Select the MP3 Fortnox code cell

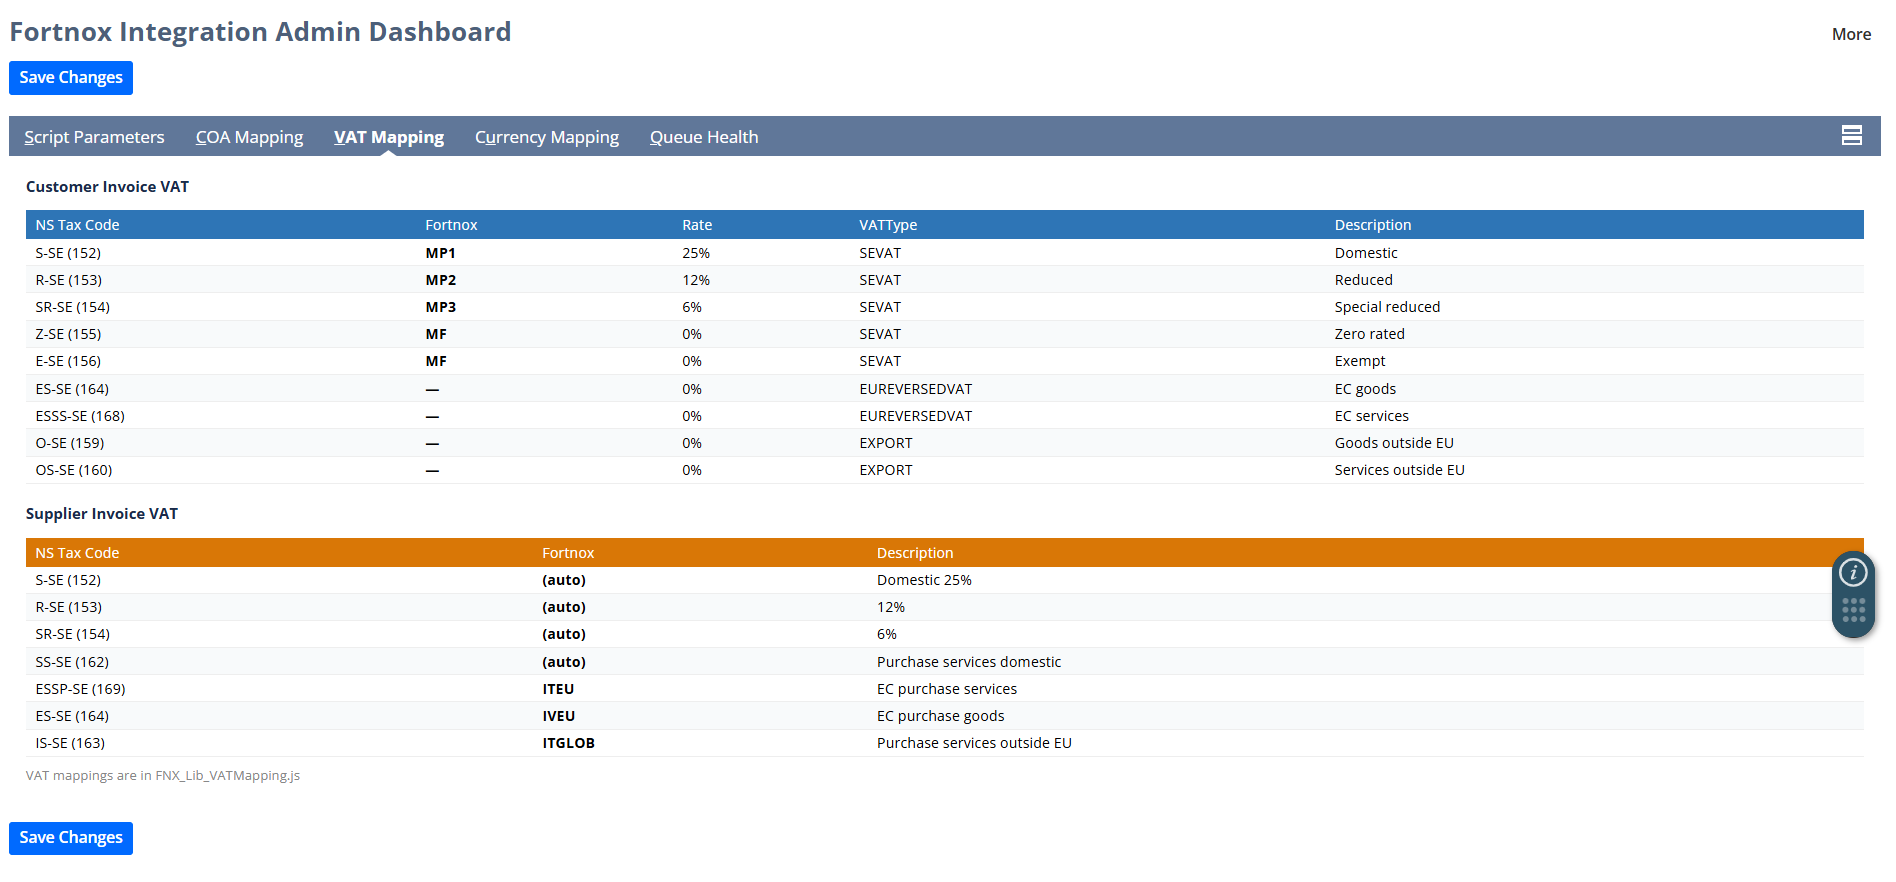click(x=440, y=307)
